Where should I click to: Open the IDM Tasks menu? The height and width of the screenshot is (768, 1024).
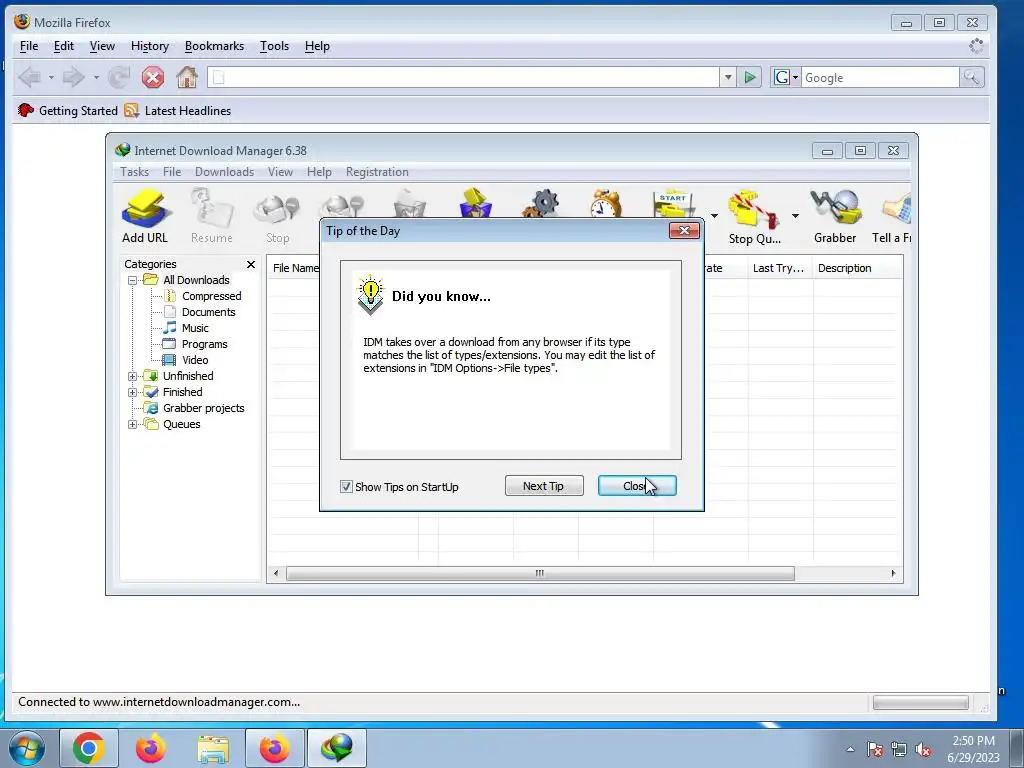pyautogui.click(x=135, y=172)
